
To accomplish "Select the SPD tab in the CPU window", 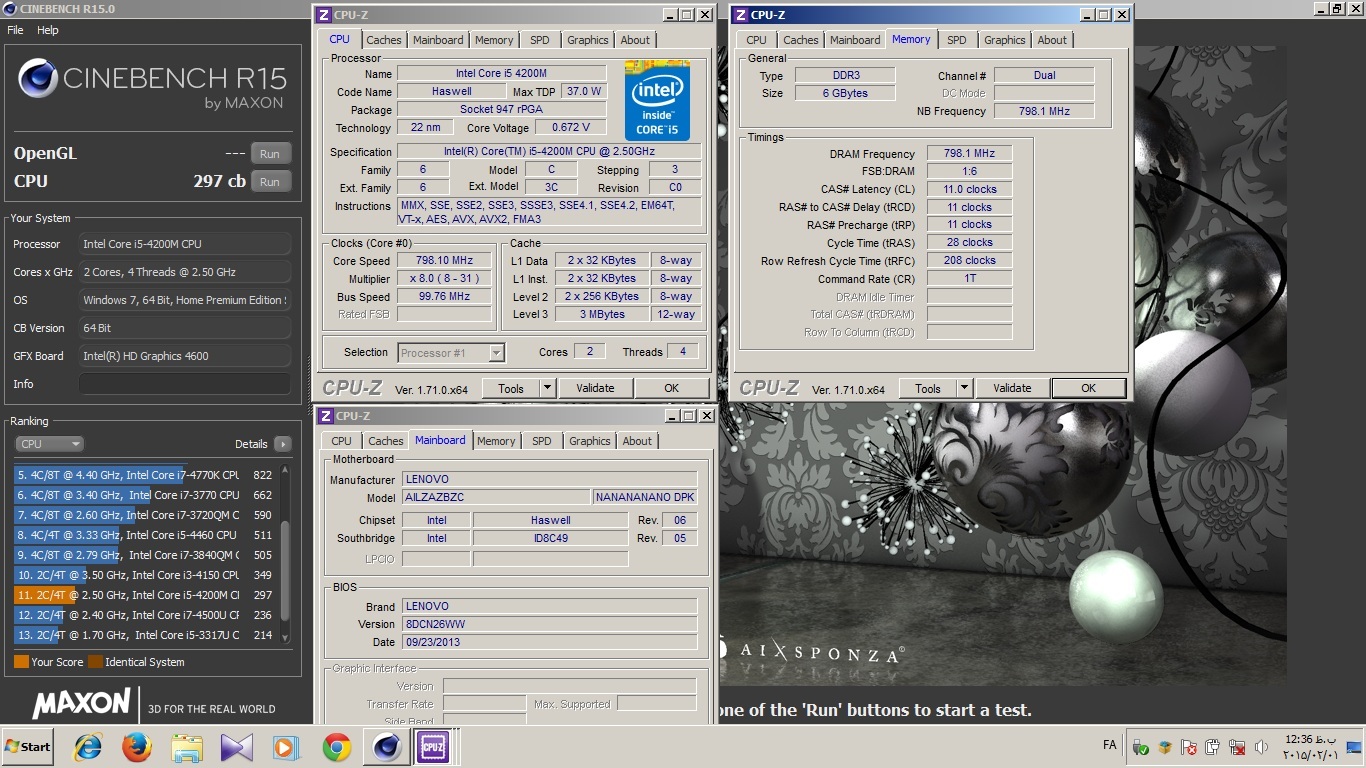I will click(x=540, y=40).
